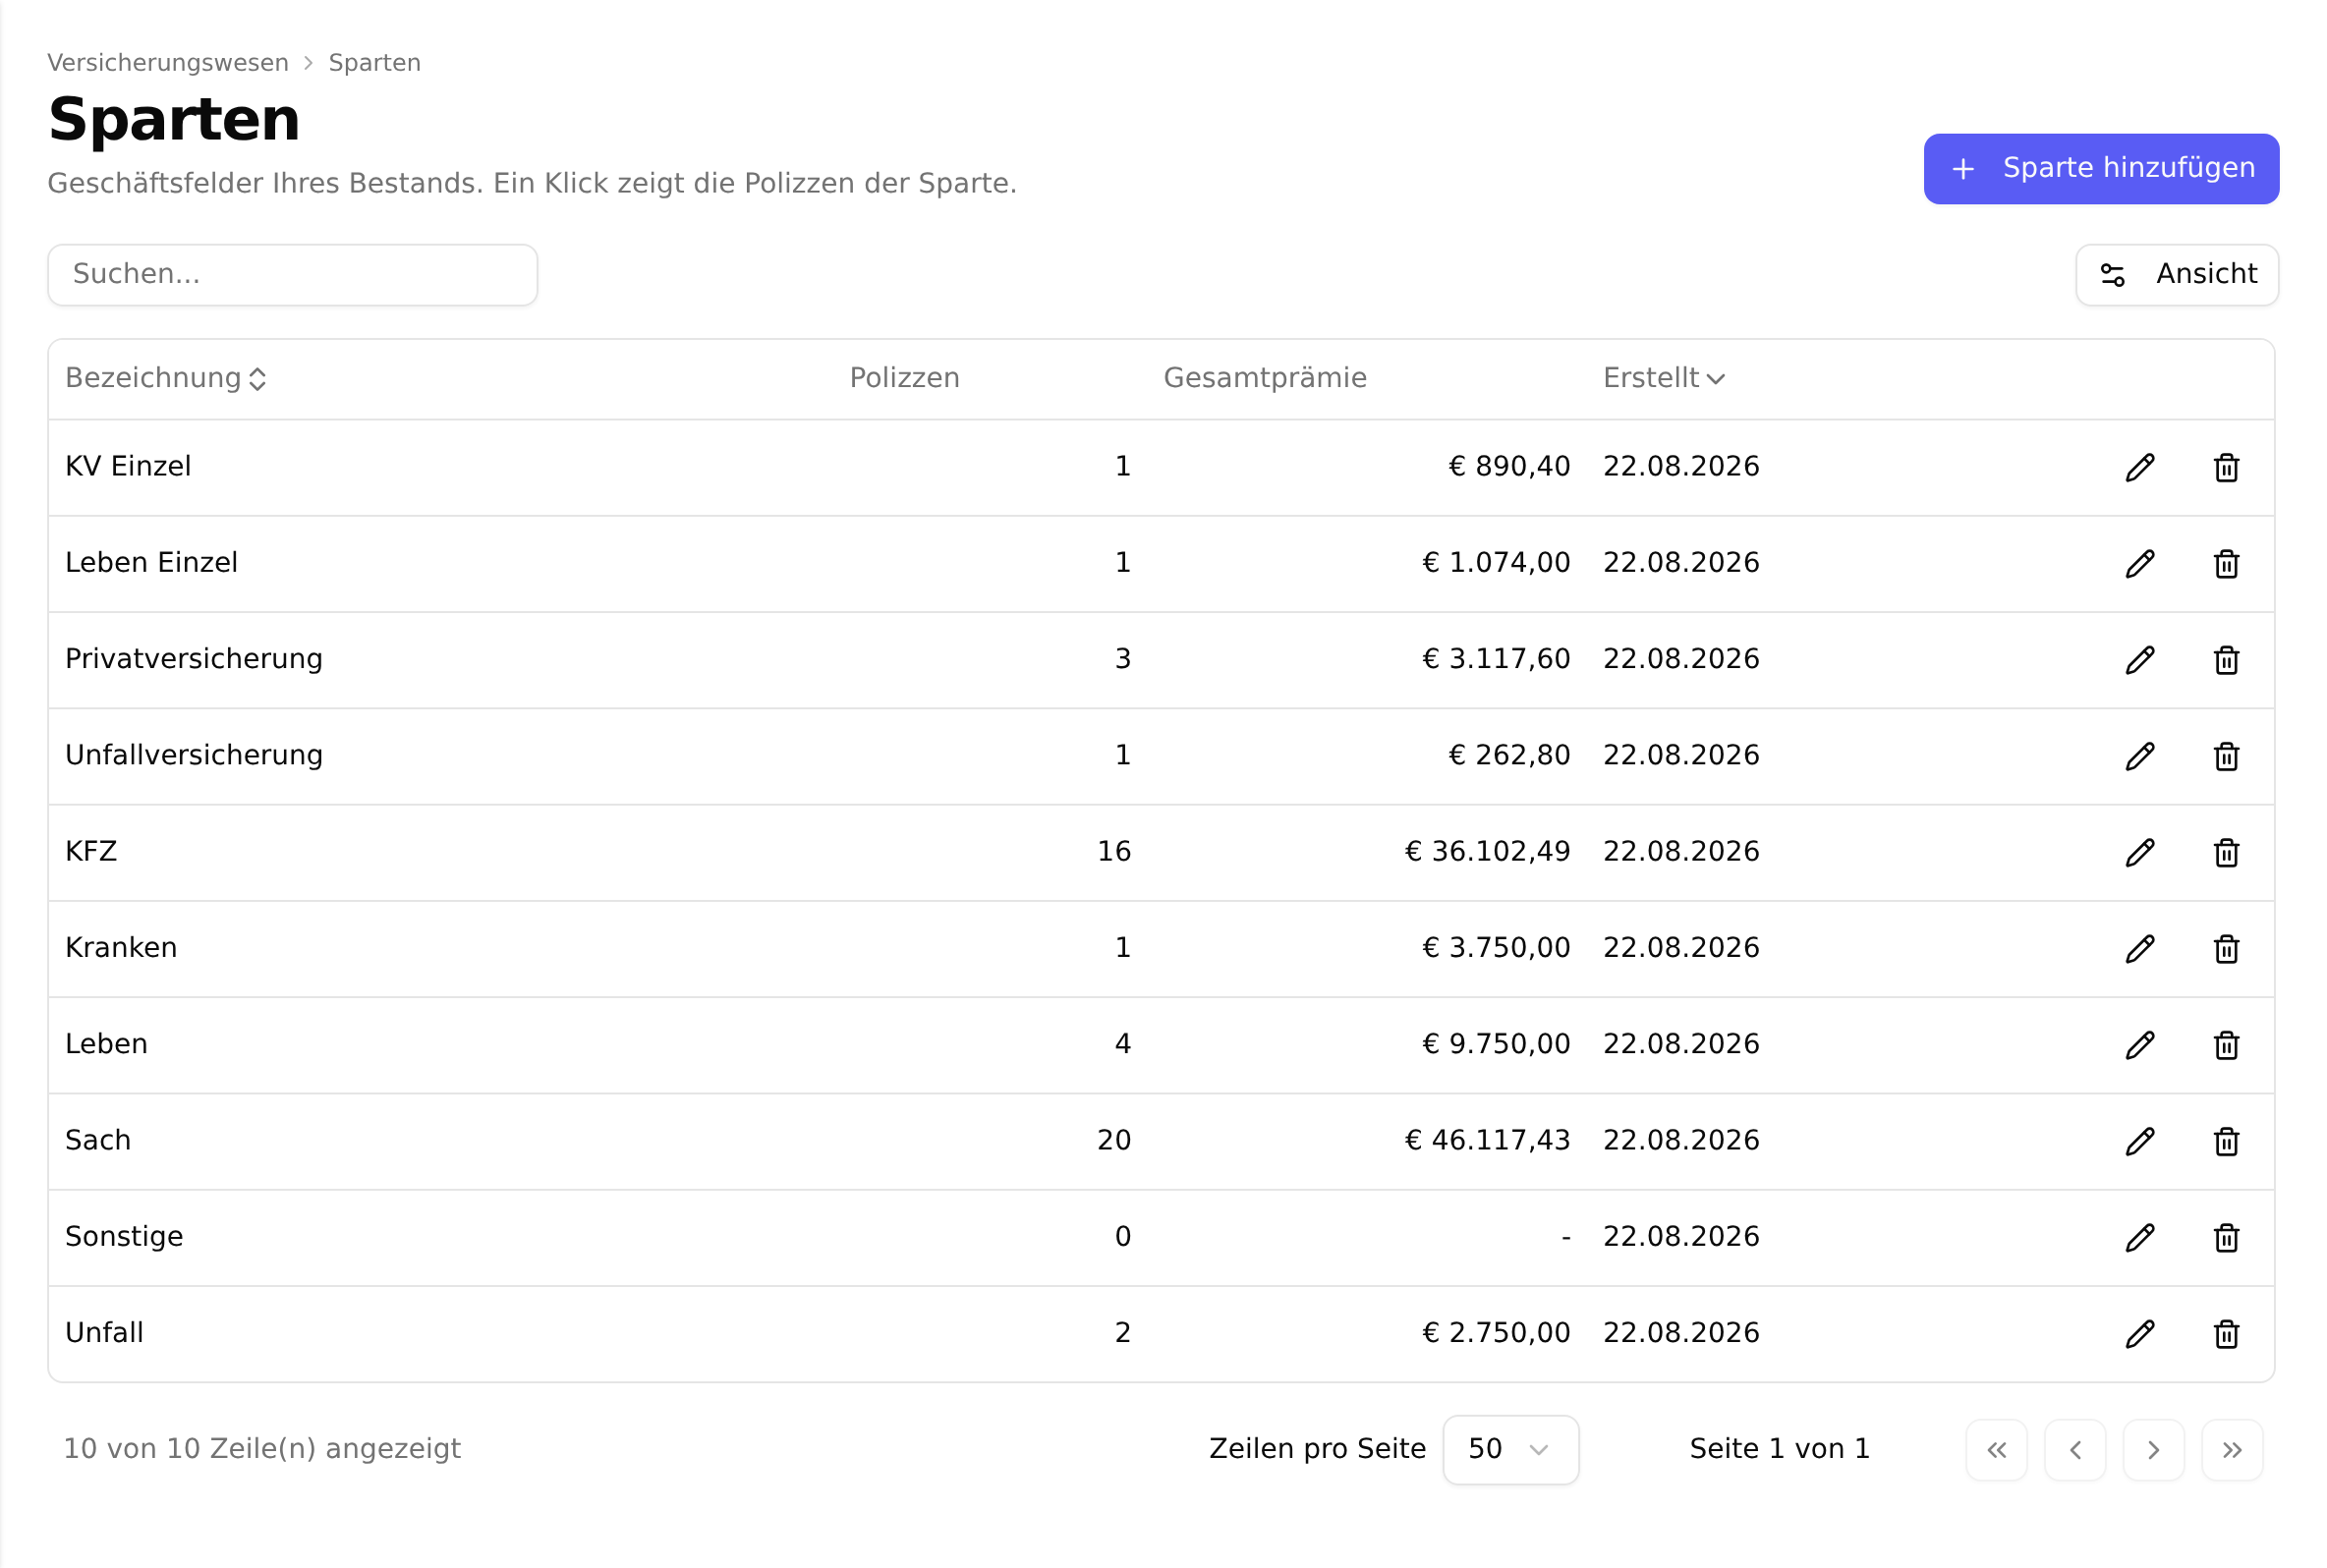The width and height of the screenshot is (2327, 1568).
Task: Delete the Sonstige Sparte
Action: coord(2226,1237)
